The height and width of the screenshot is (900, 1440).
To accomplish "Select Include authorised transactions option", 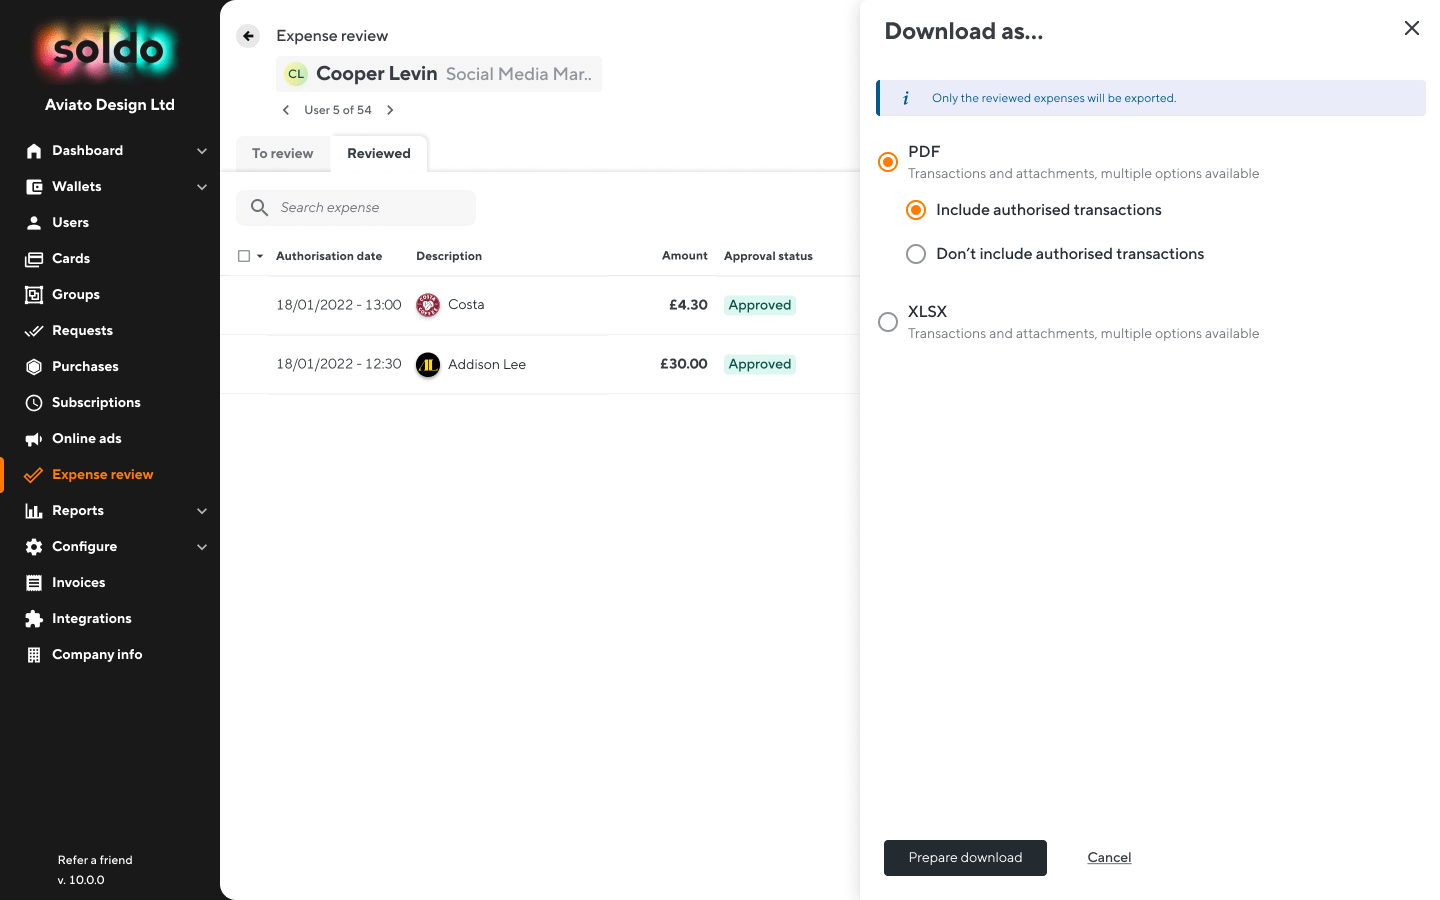I will (x=916, y=210).
